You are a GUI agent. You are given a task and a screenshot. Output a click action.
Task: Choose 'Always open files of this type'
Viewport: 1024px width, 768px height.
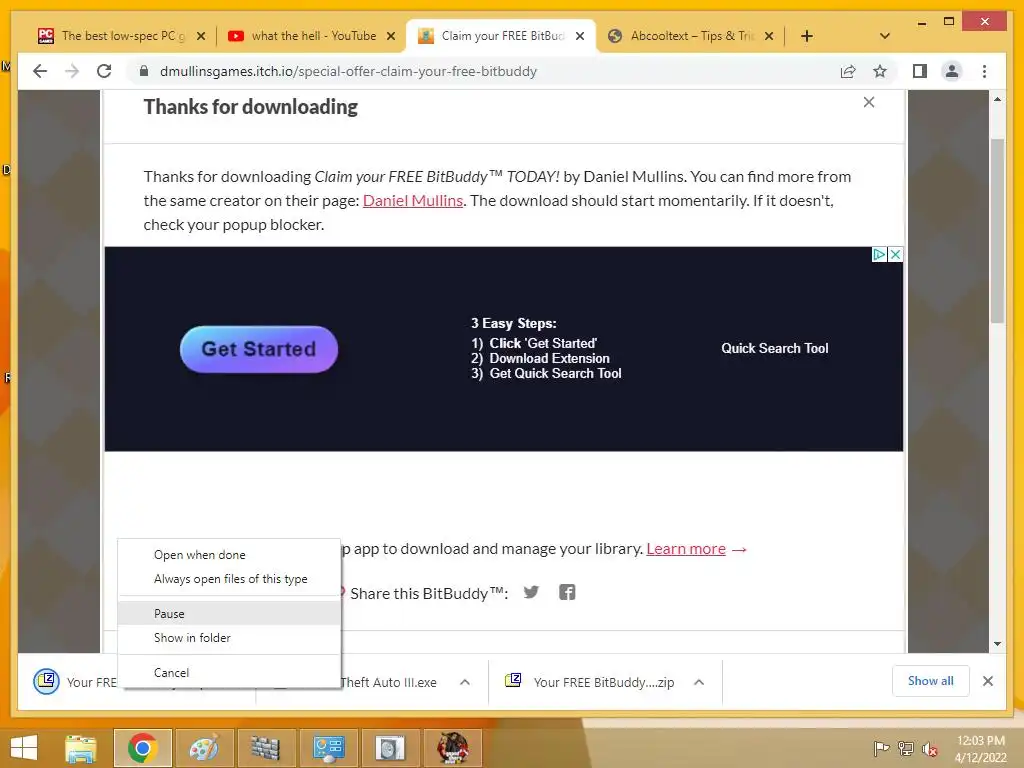(x=229, y=579)
